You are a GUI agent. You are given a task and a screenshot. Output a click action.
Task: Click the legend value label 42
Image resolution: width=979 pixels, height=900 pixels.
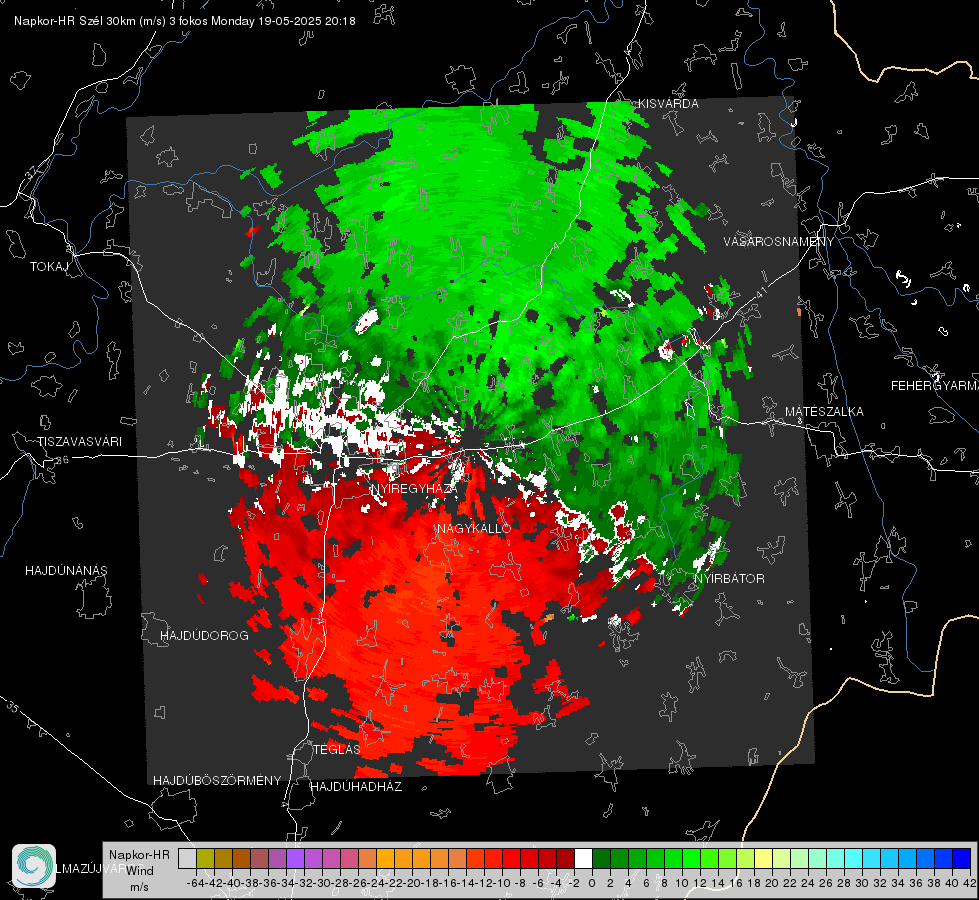pyautogui.click(x=970, y=883)
